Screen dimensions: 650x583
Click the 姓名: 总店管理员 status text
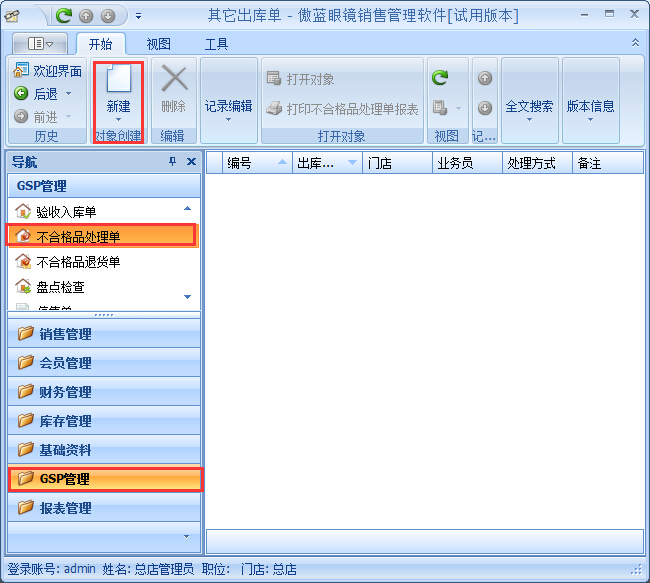pyautogui.click(x=148, y=569)
